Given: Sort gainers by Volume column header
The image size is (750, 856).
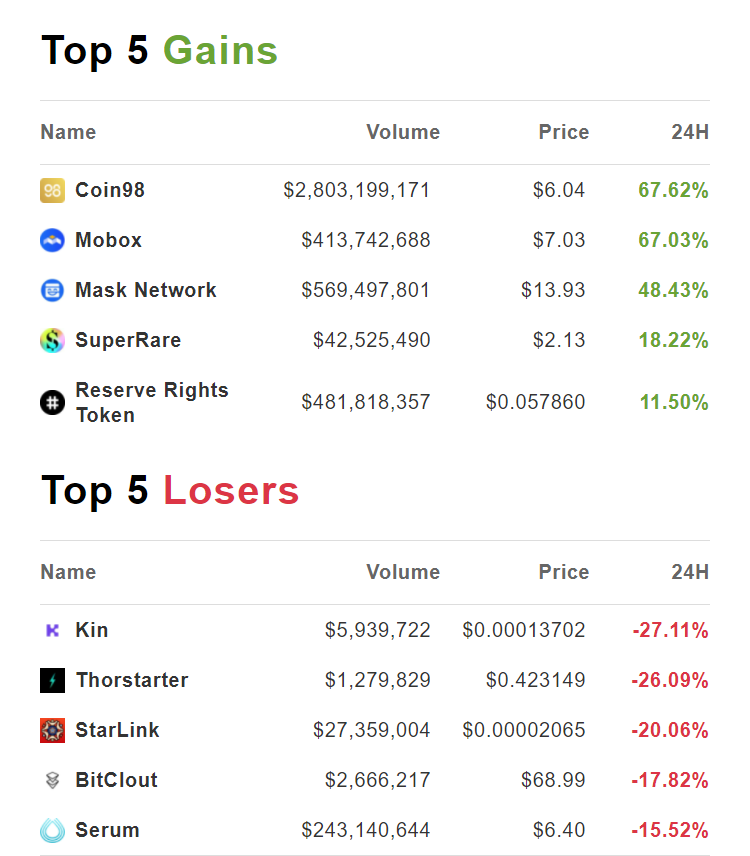Looking at the screenshot, I should coord(403,132).
